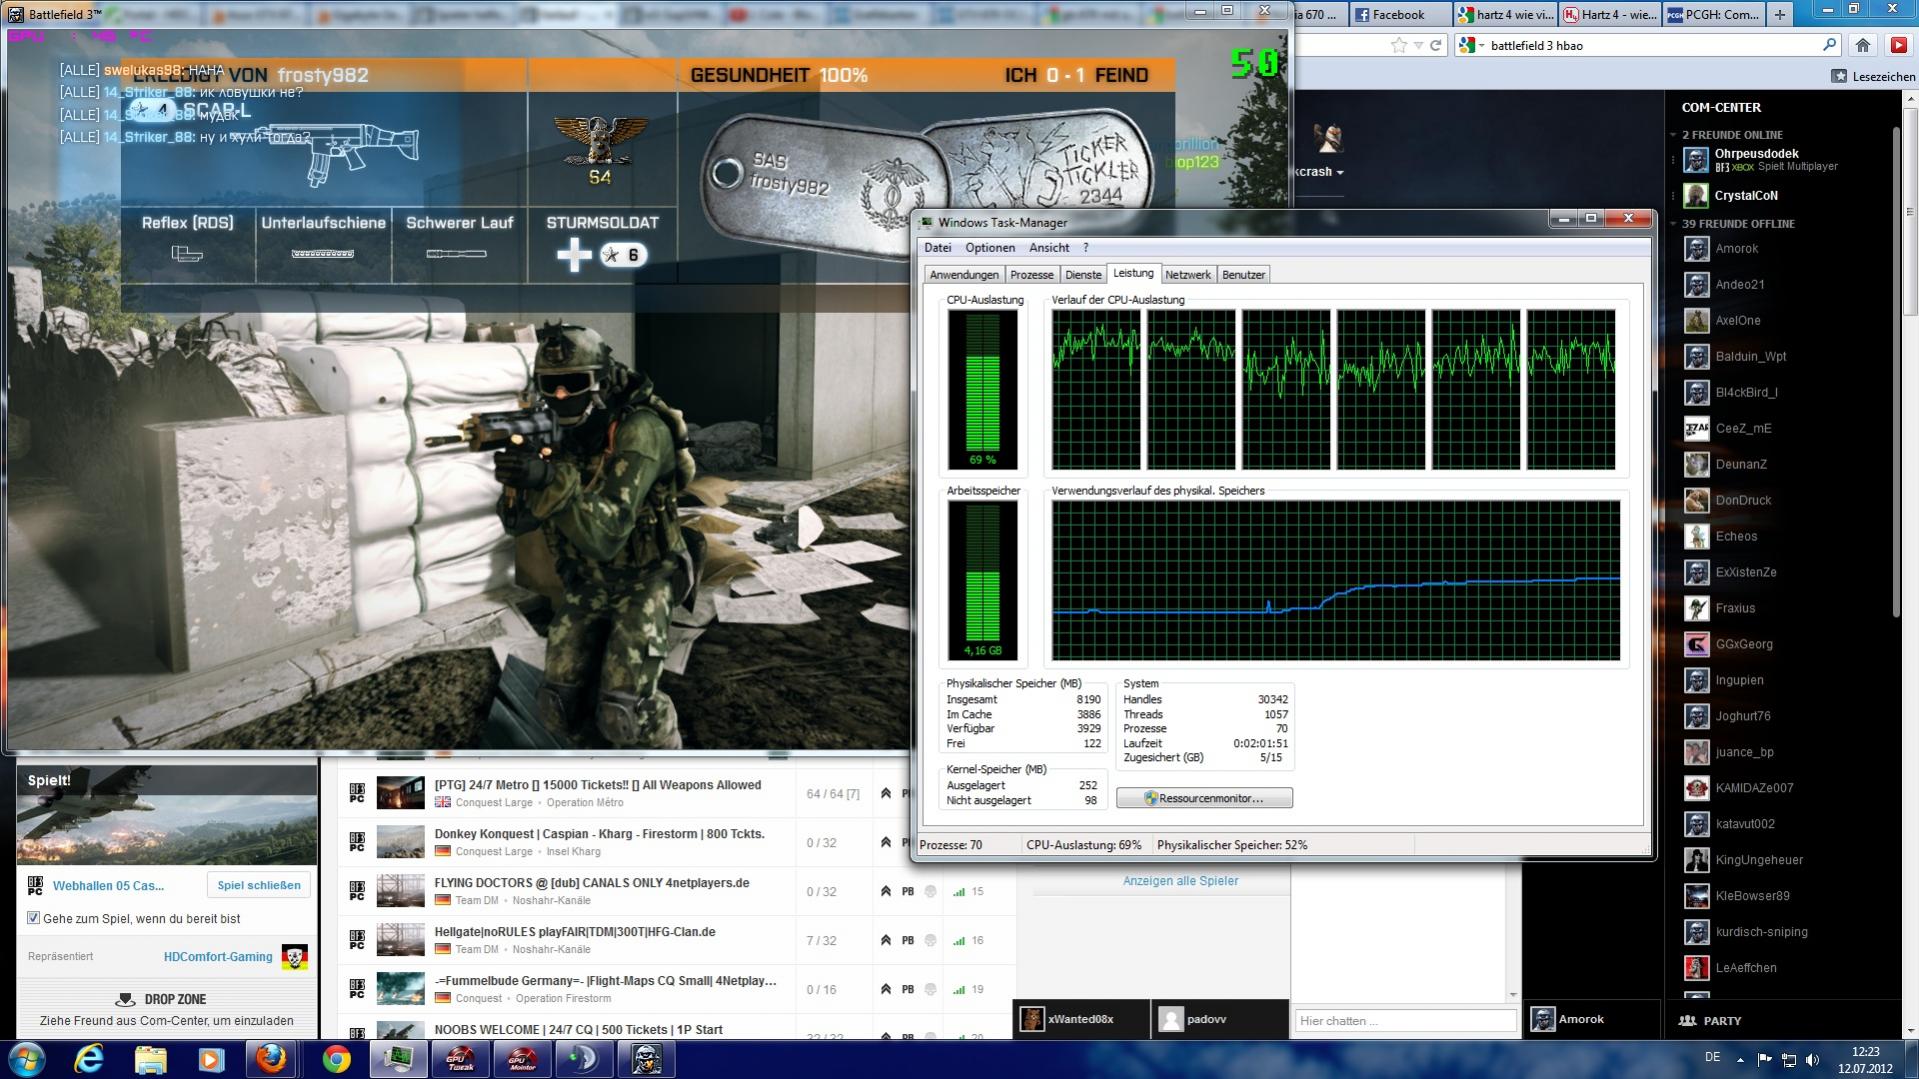Viewport: 1919px width, 1079px height.
Task: Open GPU Monitor from the taskbar
Action: click(x=522, y=1059)
